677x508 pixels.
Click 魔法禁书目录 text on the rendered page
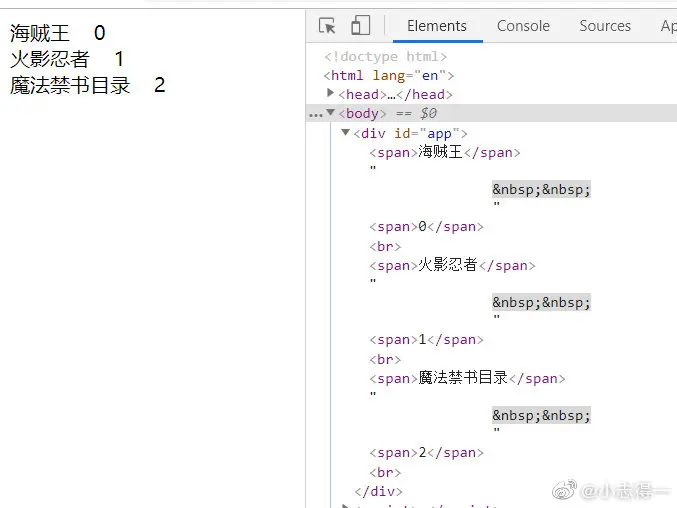coord(70,85)
